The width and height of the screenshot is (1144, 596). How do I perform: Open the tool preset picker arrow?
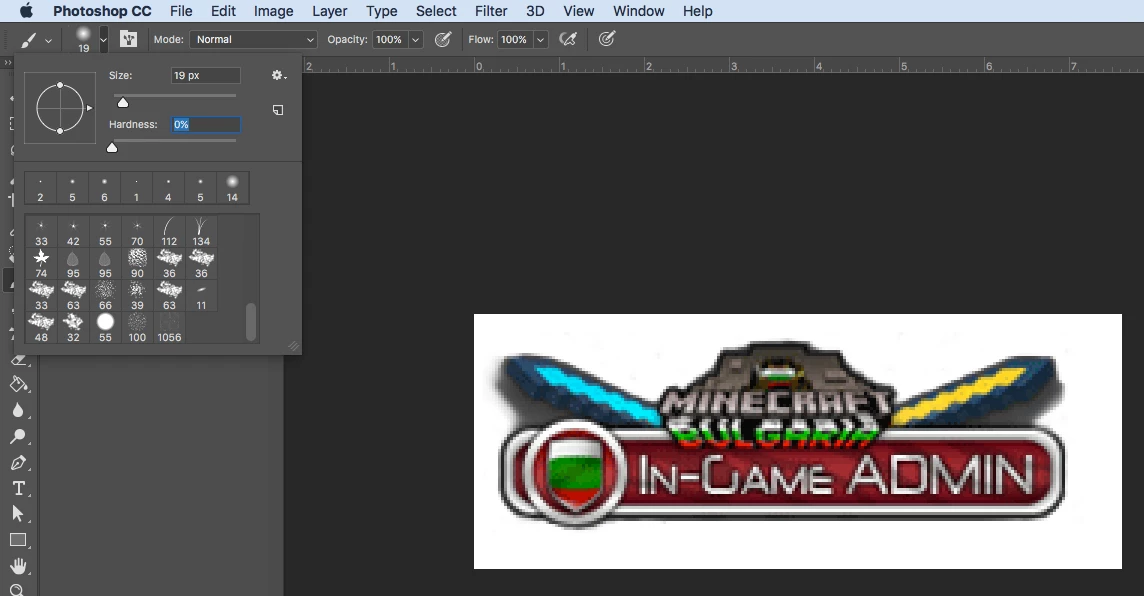[48, 41]
